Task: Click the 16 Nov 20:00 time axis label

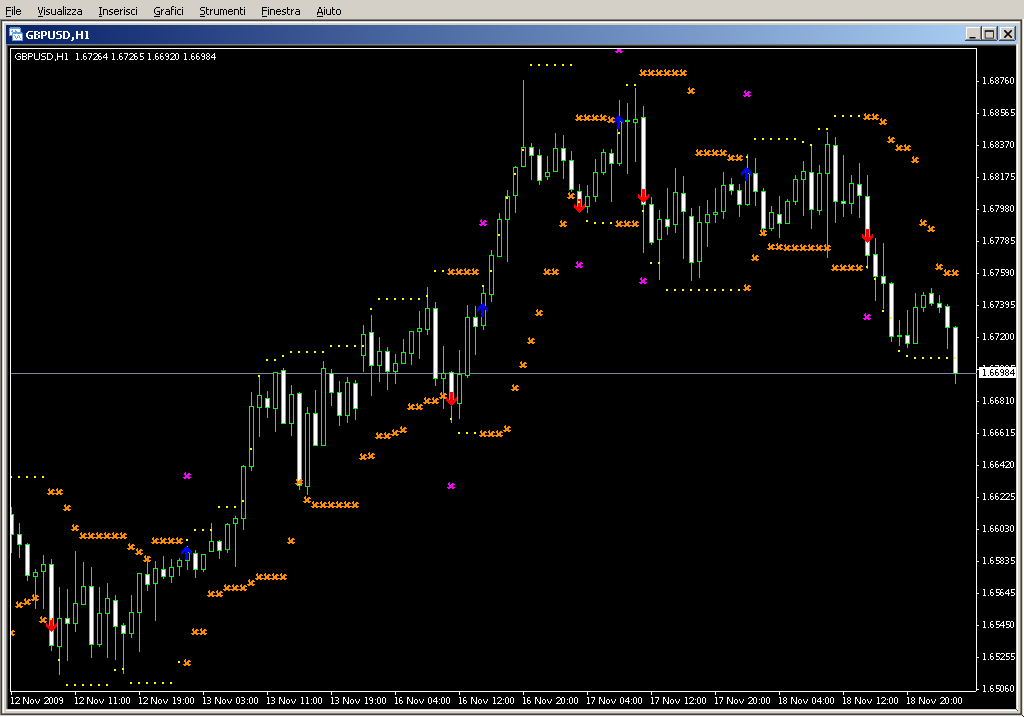Action: 550,701
